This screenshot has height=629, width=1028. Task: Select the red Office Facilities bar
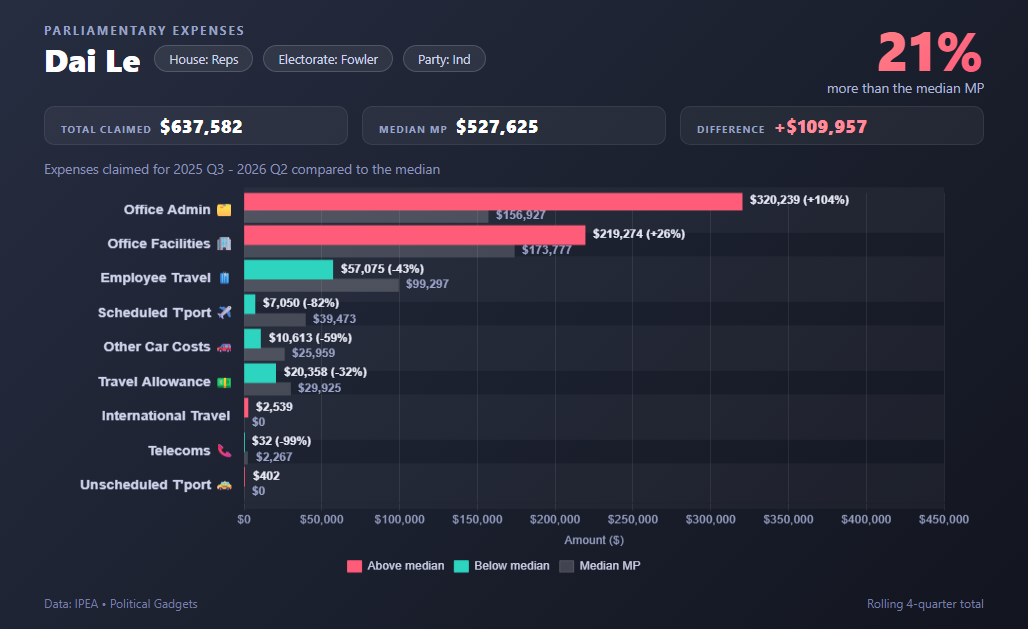pos(414,235)
